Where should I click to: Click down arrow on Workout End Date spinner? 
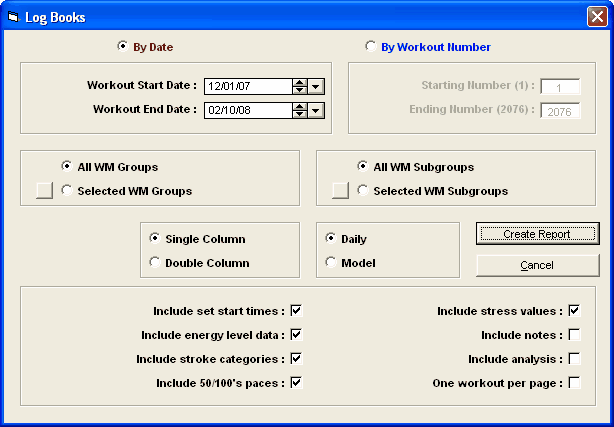tap(299, 114)
